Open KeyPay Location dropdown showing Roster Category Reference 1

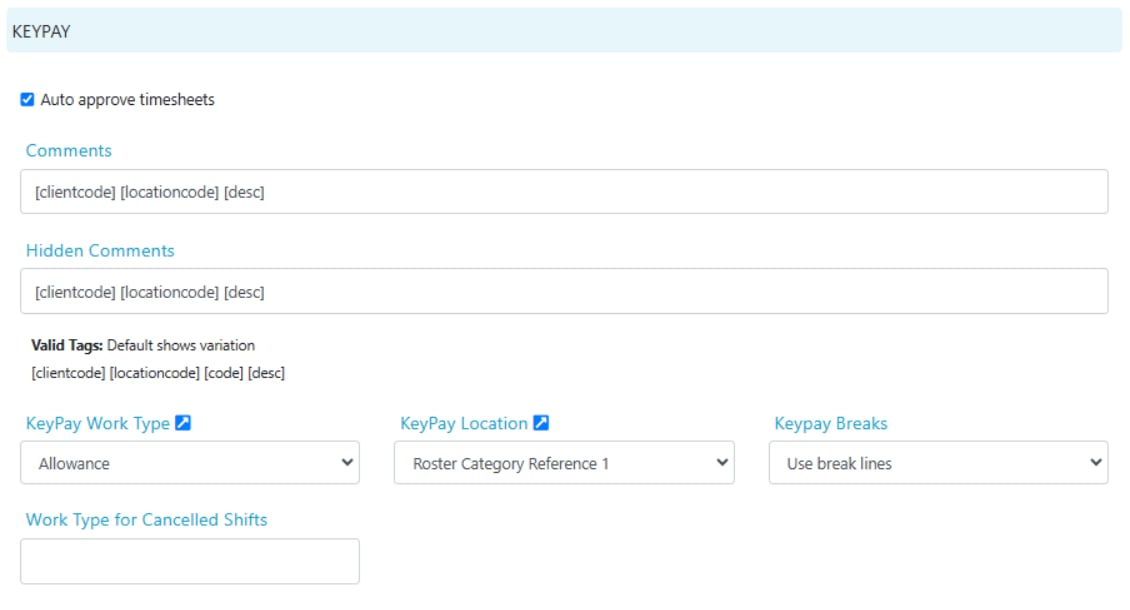tap(564, 463)
